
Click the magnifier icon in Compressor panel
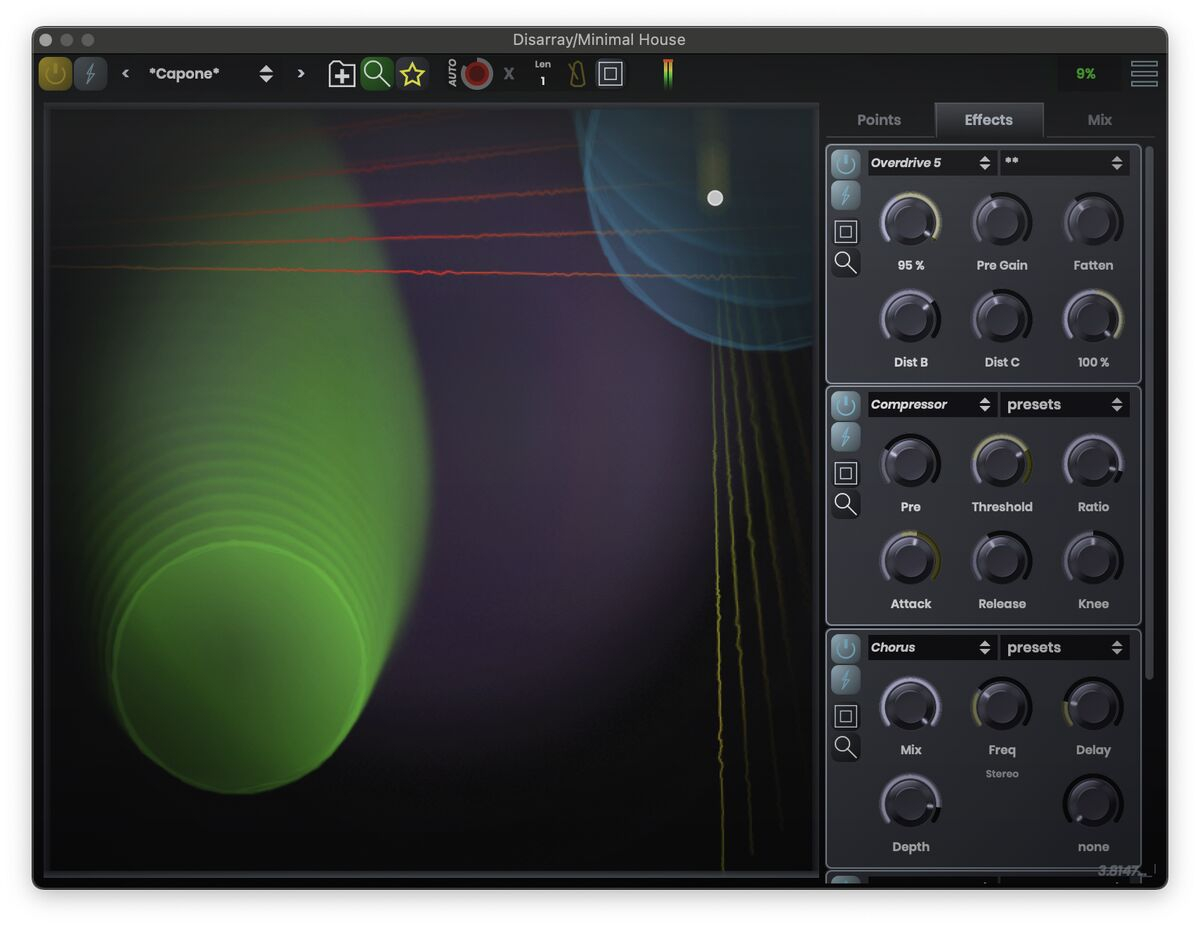click(846, 504)
